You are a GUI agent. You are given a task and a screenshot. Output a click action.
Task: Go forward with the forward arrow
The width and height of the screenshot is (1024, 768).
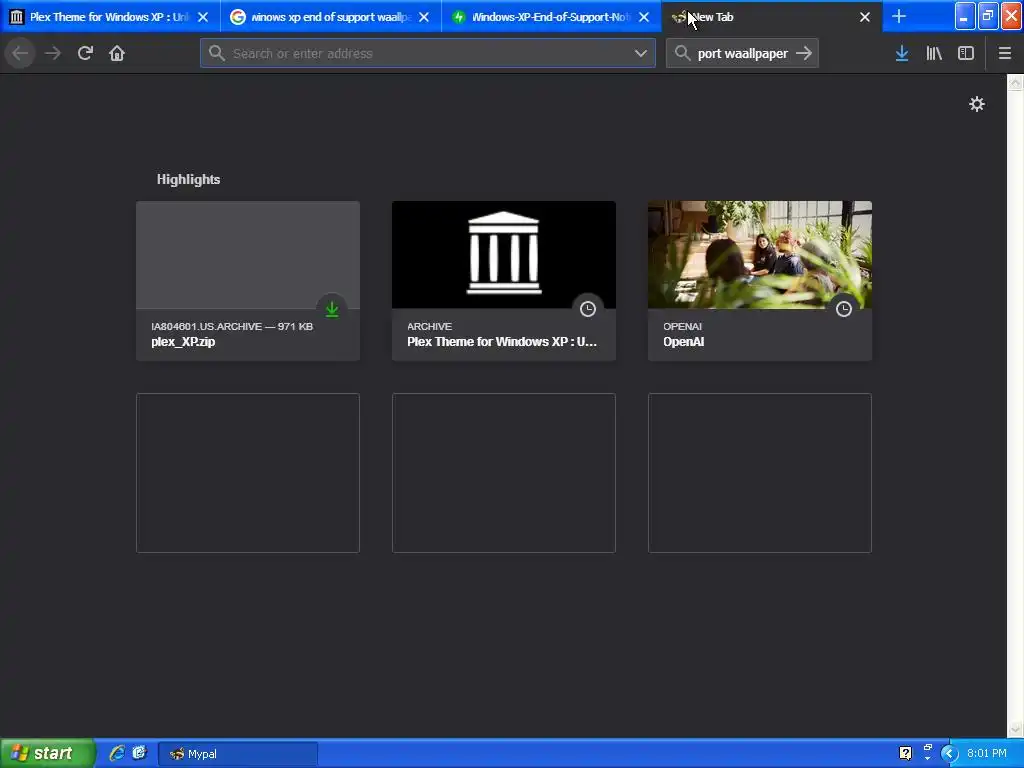pyautogui.click(x=53, y=53)
